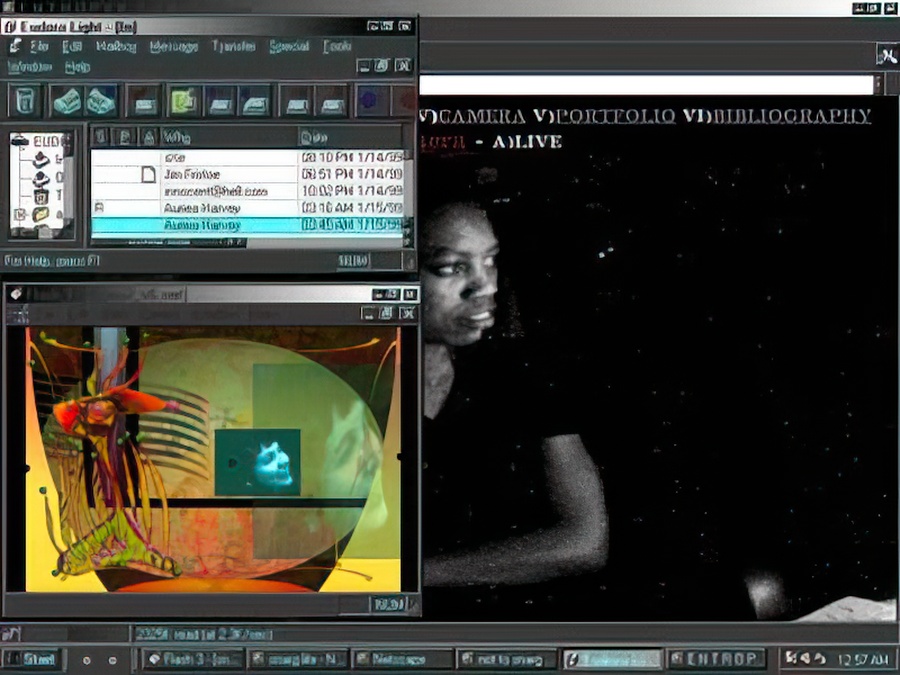Open the Mailbox menu in Eudora Light

(116, 46)
